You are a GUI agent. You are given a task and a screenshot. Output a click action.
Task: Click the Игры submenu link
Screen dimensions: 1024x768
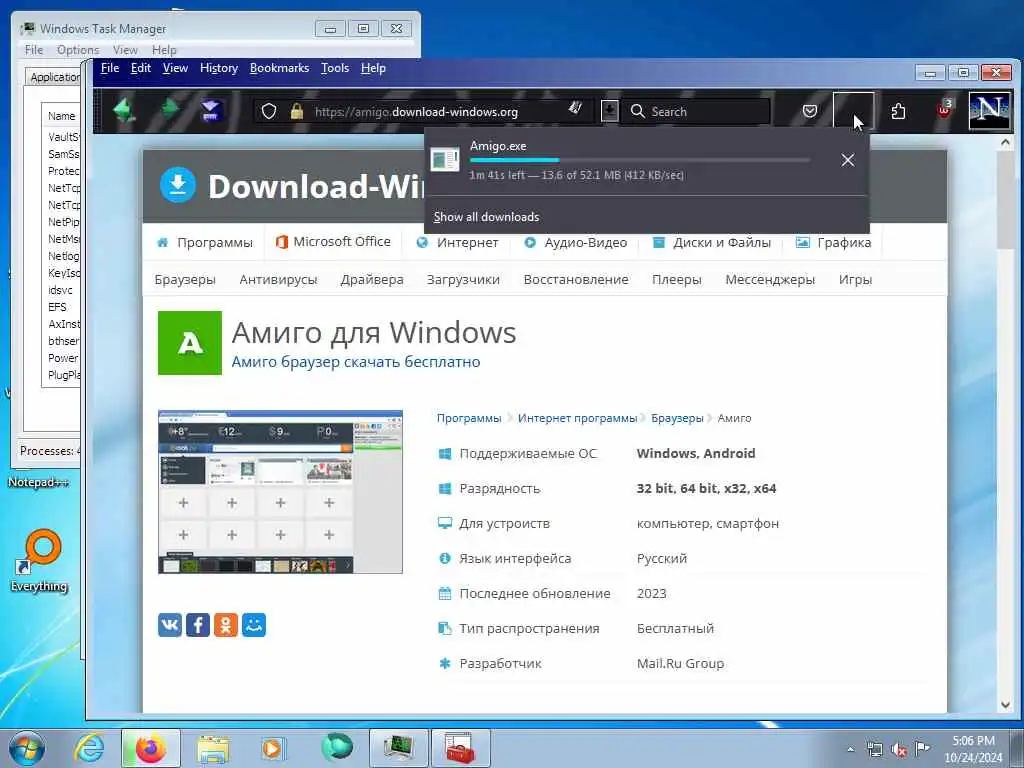[856, 280]
